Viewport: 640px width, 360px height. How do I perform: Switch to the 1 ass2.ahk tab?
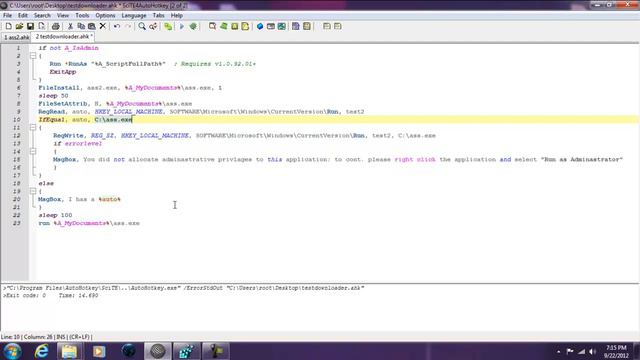(16, 37)
